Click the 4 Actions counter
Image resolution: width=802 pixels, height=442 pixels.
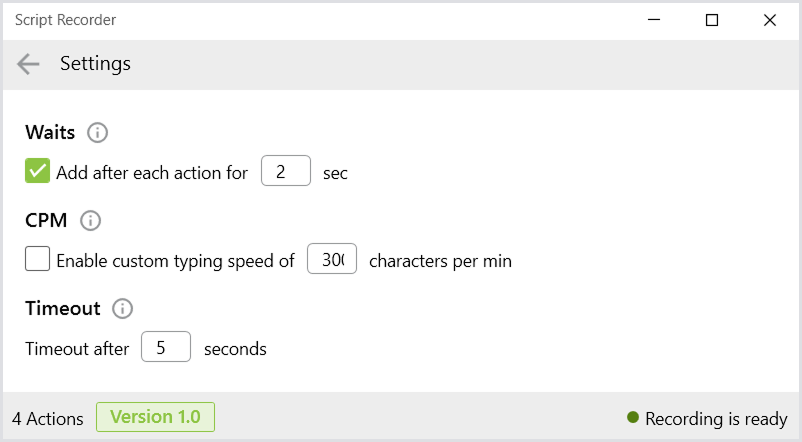48,419
